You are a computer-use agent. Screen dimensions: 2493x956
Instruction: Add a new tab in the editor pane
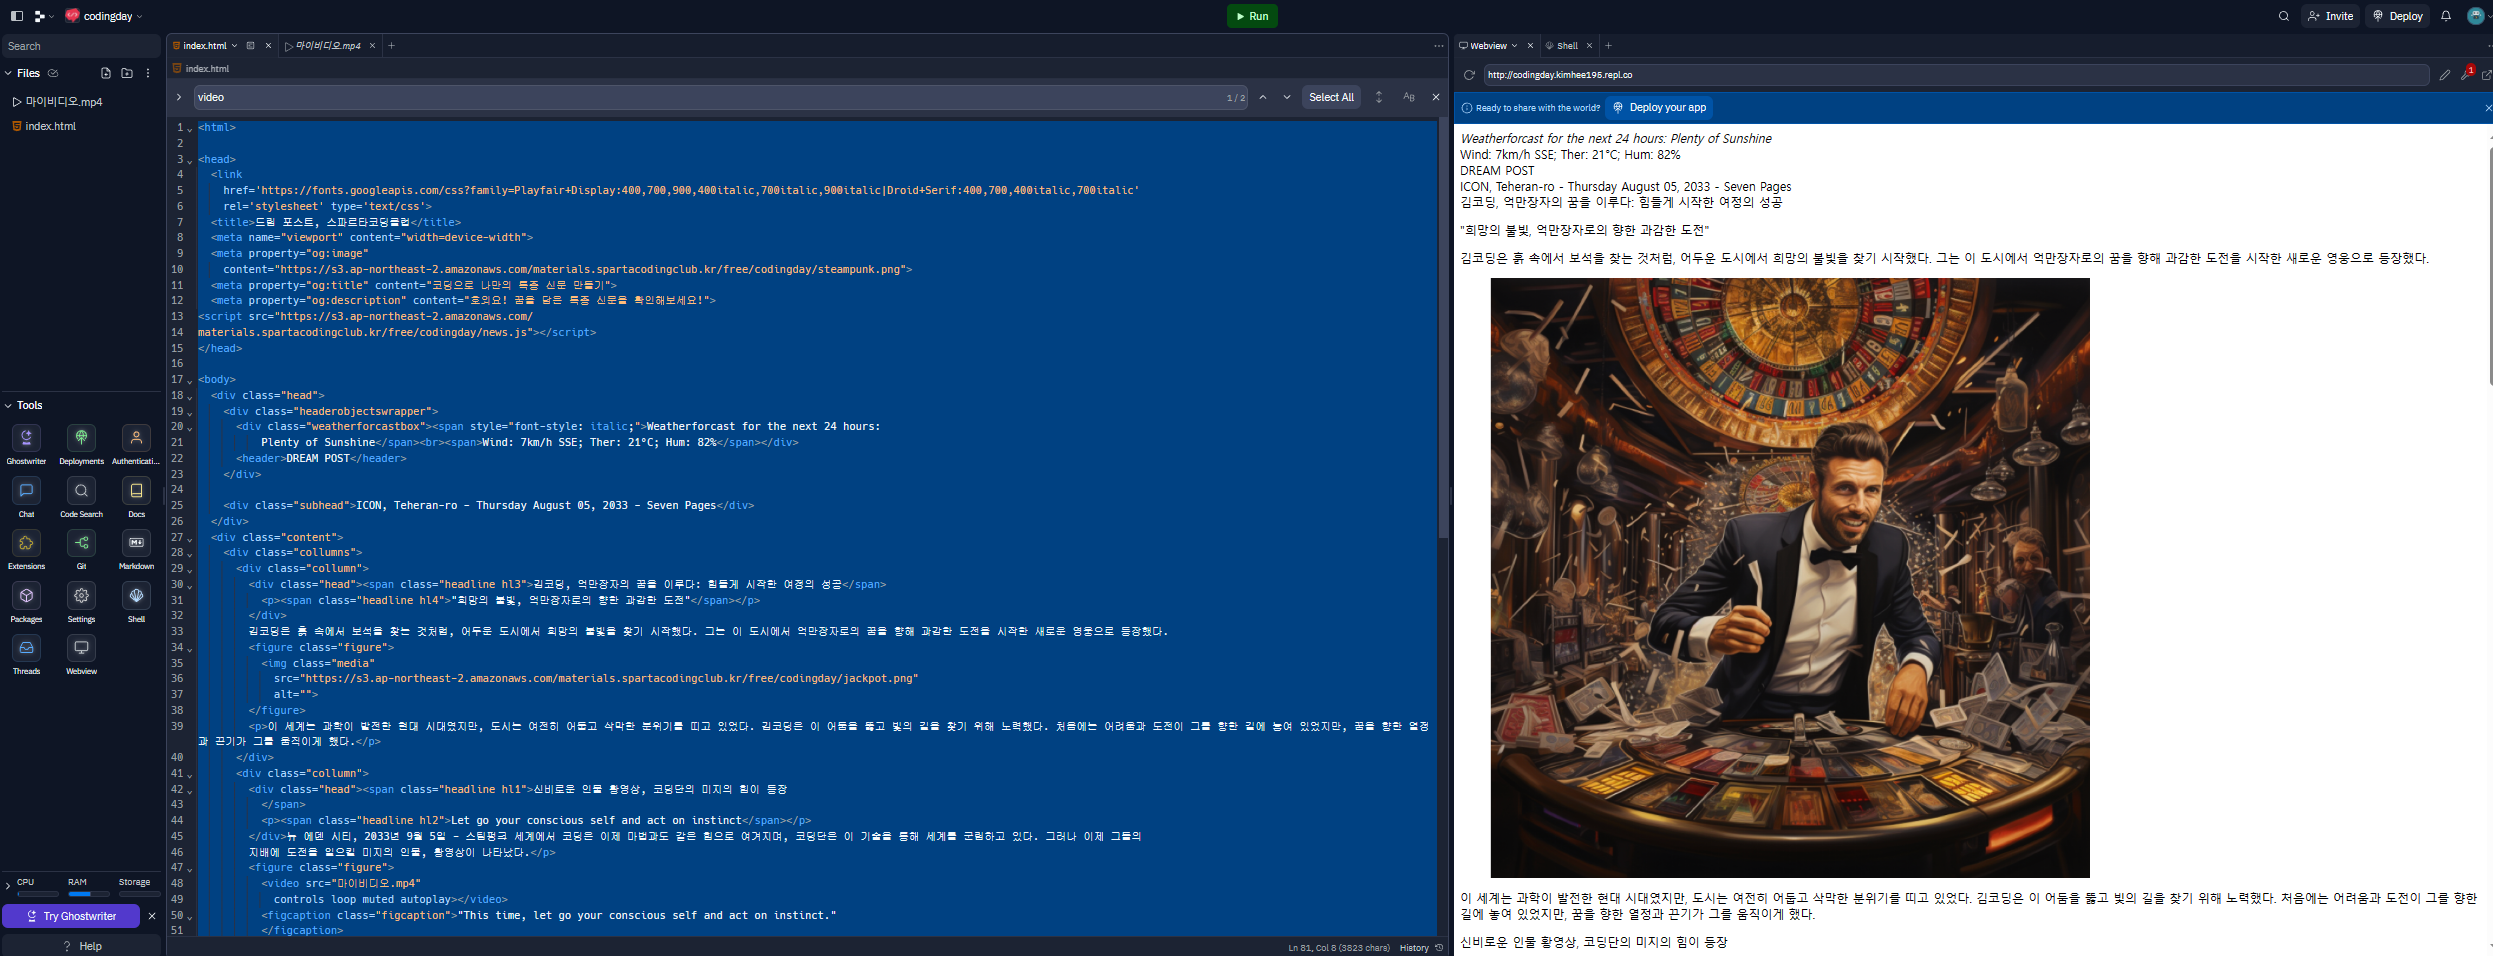(392, 46)
